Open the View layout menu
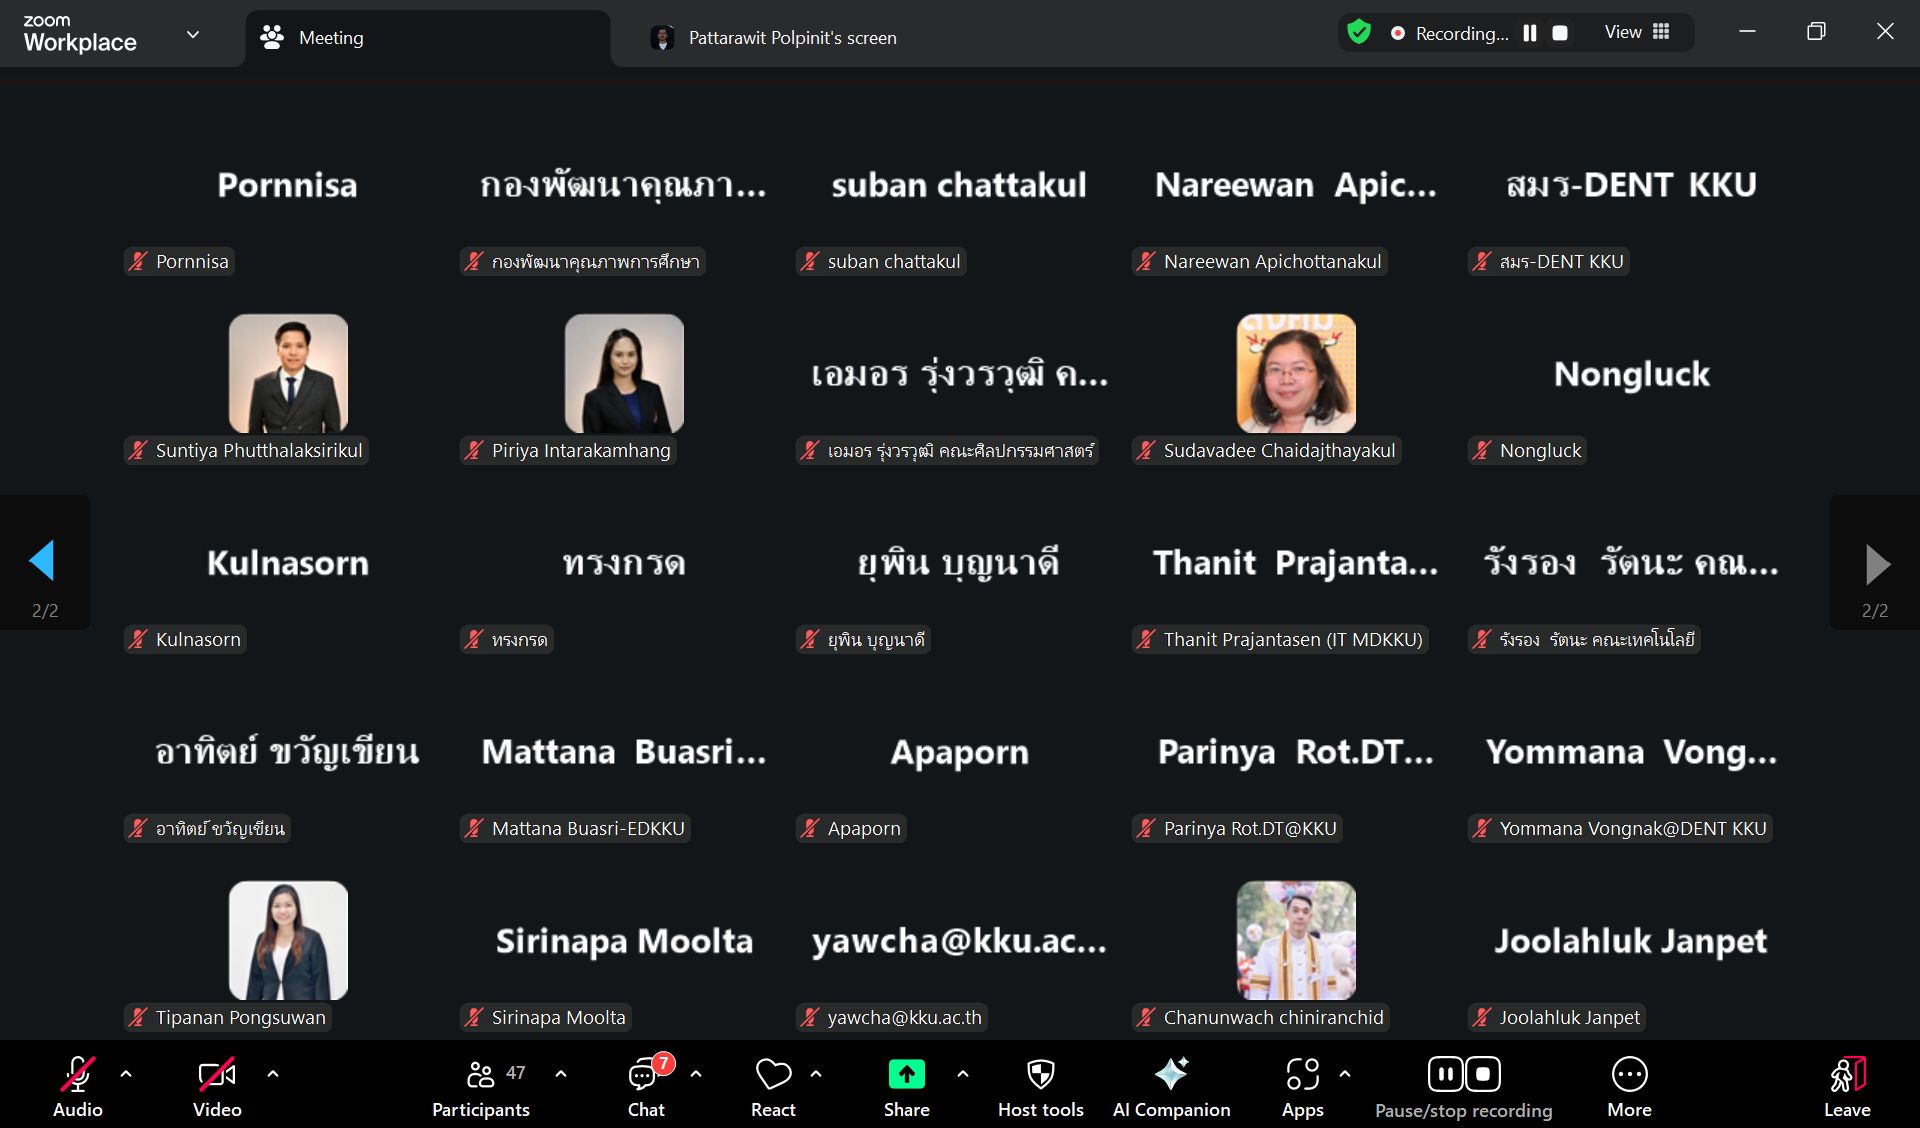 [x=1637, y=33]
